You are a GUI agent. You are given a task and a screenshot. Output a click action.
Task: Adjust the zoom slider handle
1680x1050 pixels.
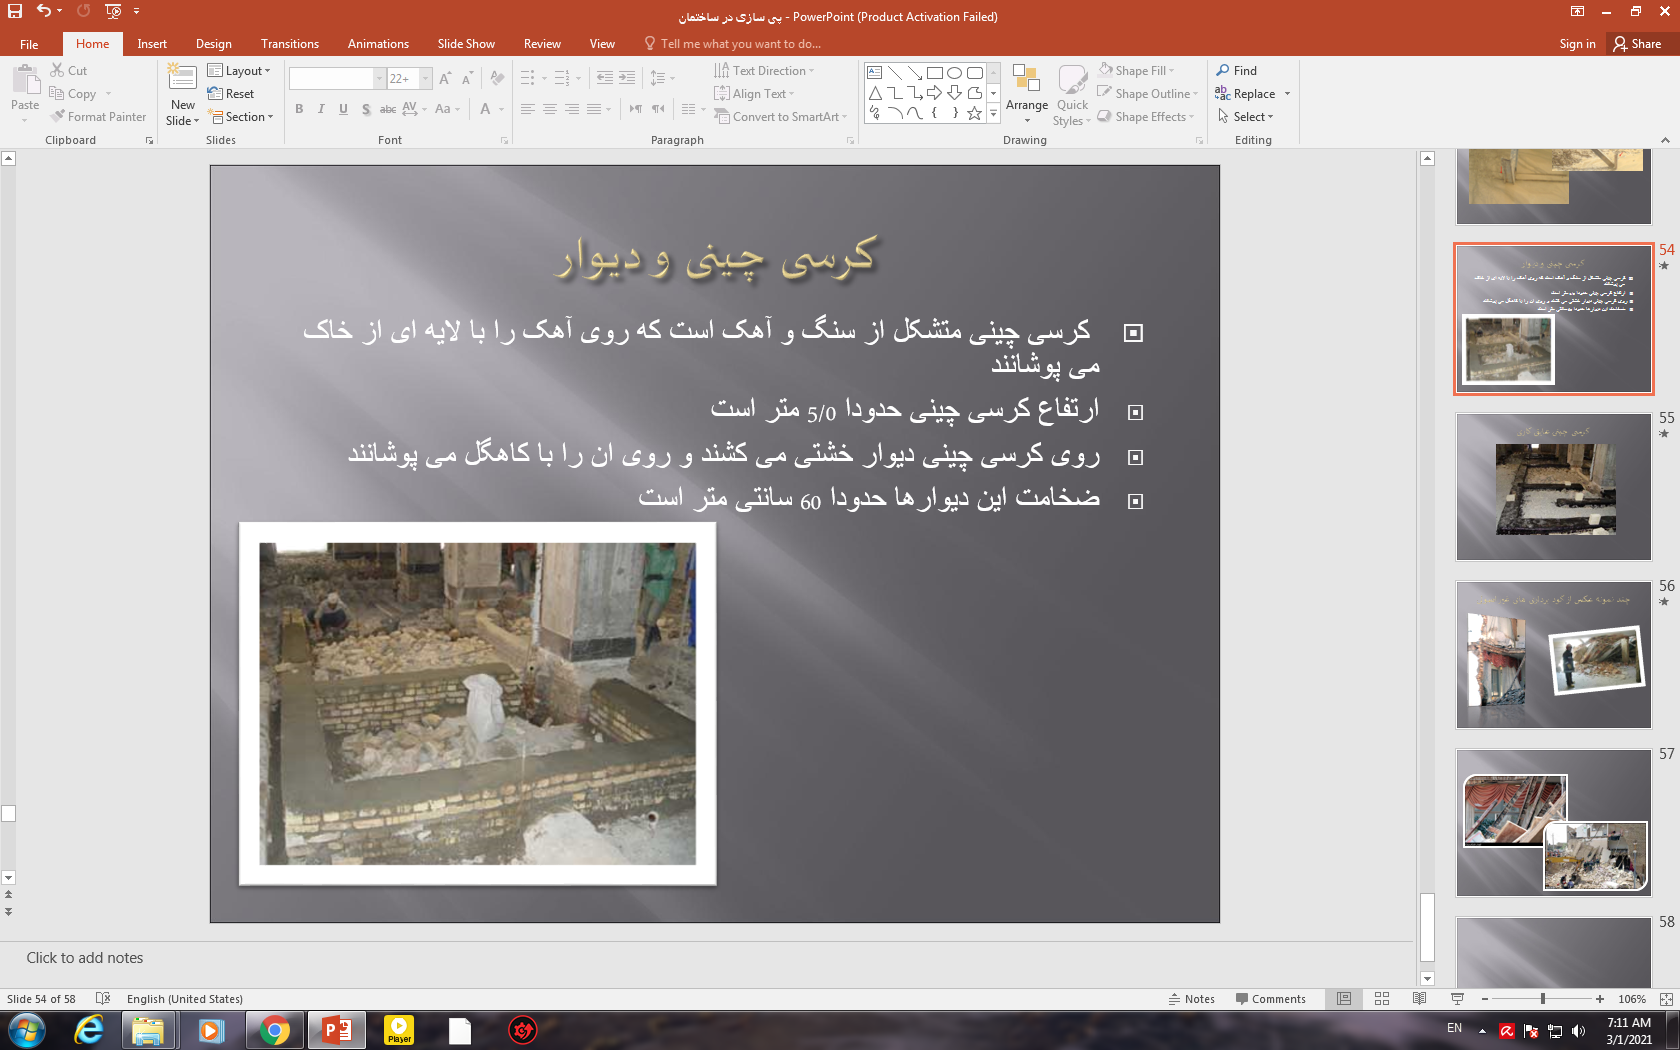tap(1543, 999)
